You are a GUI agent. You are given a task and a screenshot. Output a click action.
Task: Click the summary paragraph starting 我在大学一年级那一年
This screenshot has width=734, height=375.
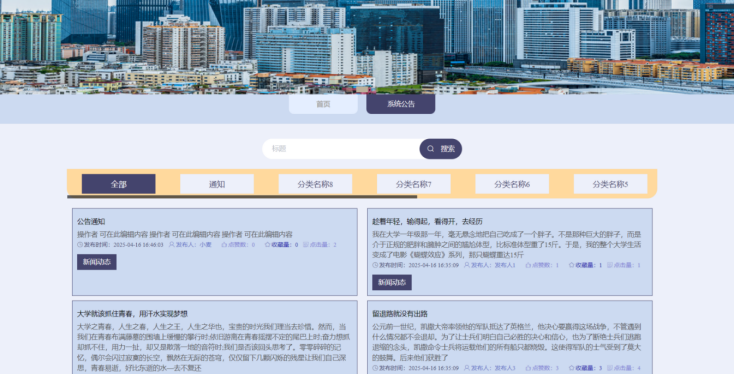pyautogui.click(x=507, y=244)
